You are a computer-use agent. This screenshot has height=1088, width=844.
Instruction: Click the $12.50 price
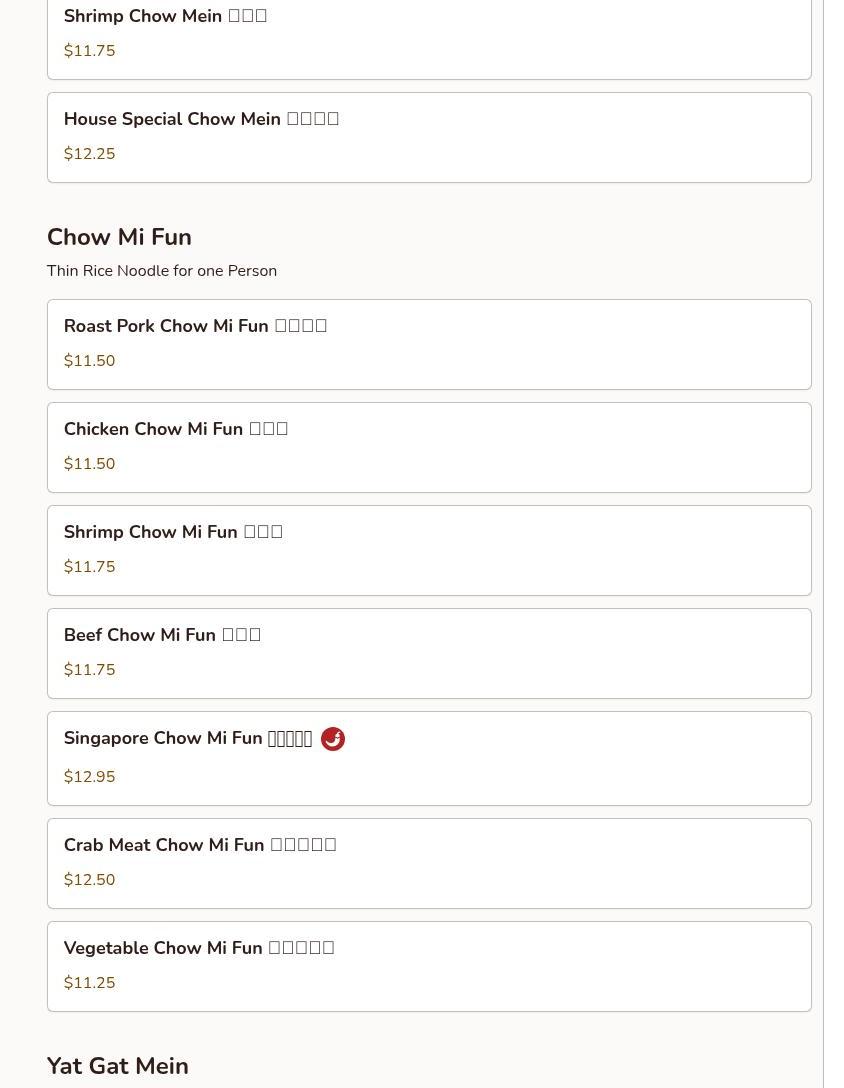click(x=89, y=880)
